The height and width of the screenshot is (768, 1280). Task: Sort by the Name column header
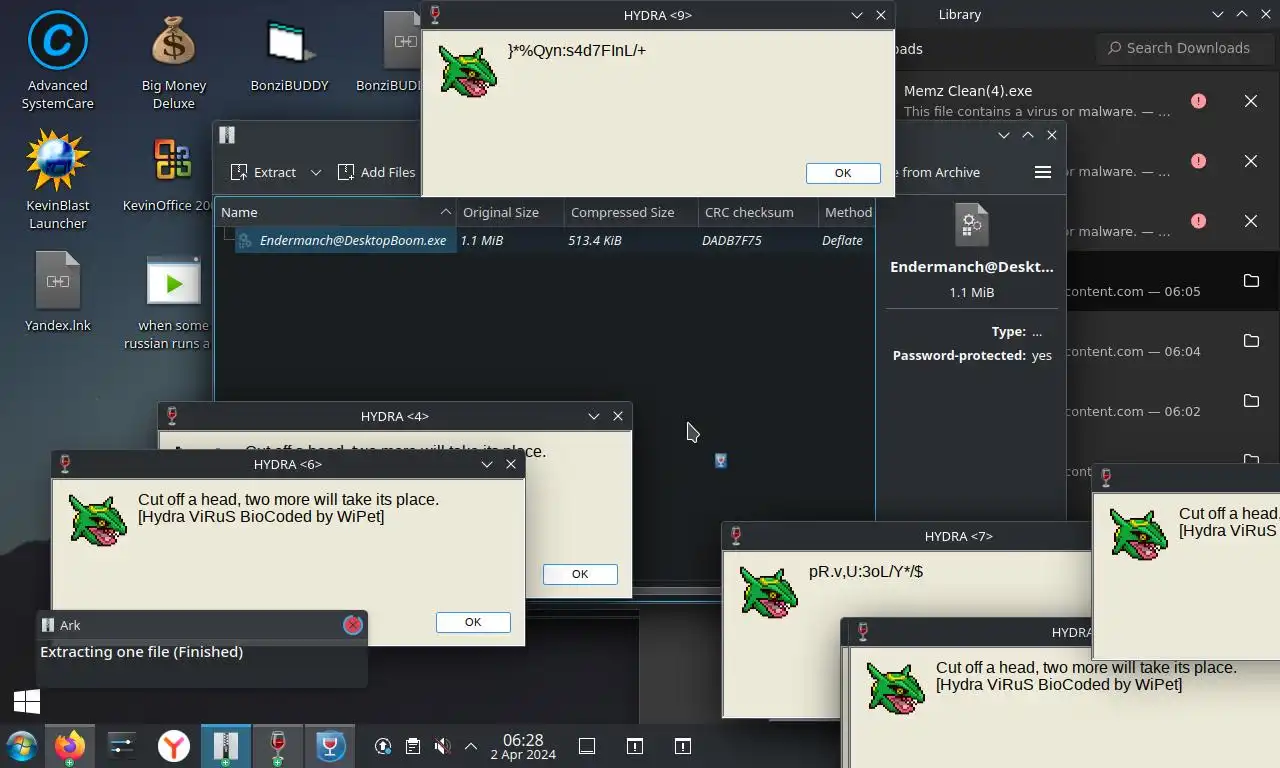336,212
